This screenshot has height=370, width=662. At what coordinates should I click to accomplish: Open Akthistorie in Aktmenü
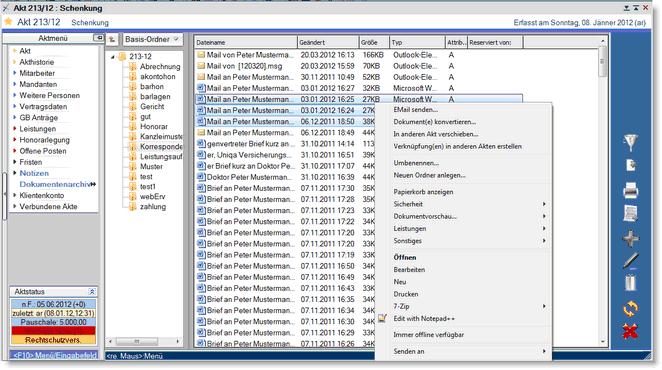[x=36, y=62]
